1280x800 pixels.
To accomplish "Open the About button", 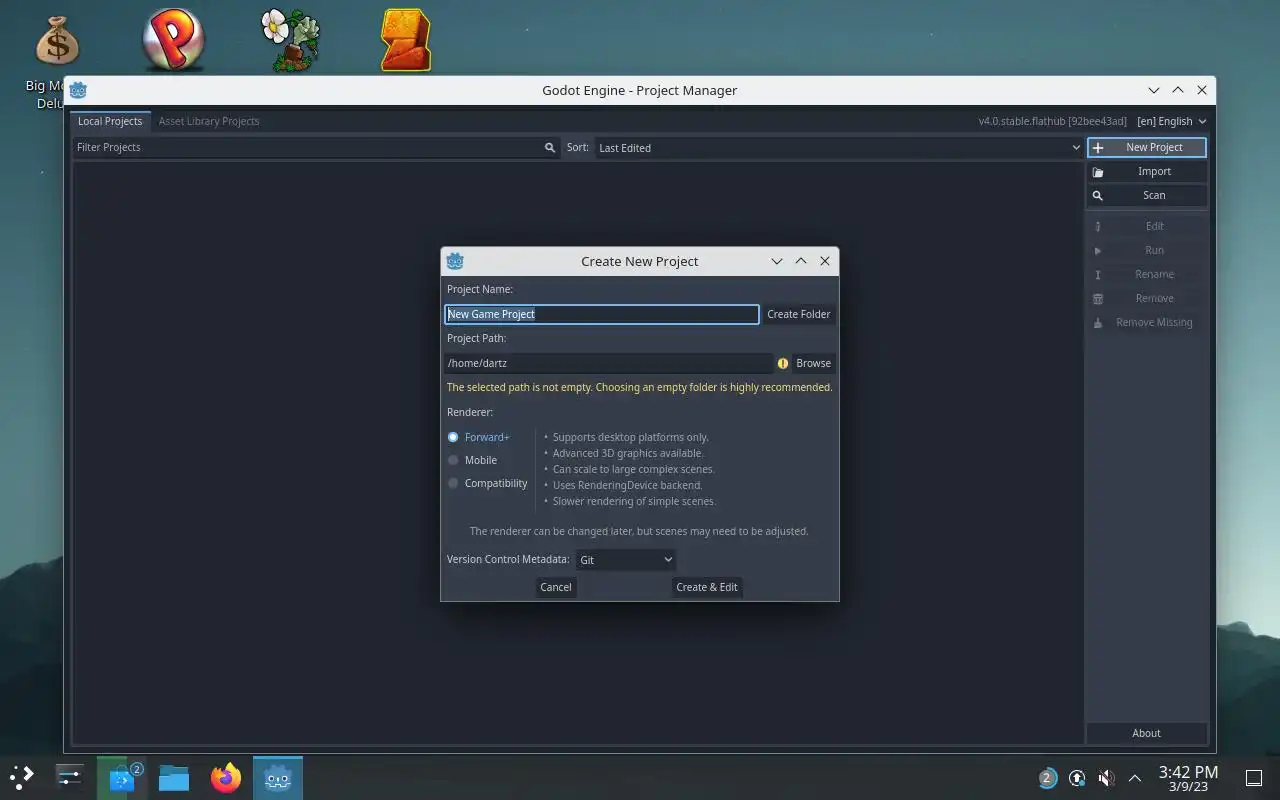I will coord(1147,733).
